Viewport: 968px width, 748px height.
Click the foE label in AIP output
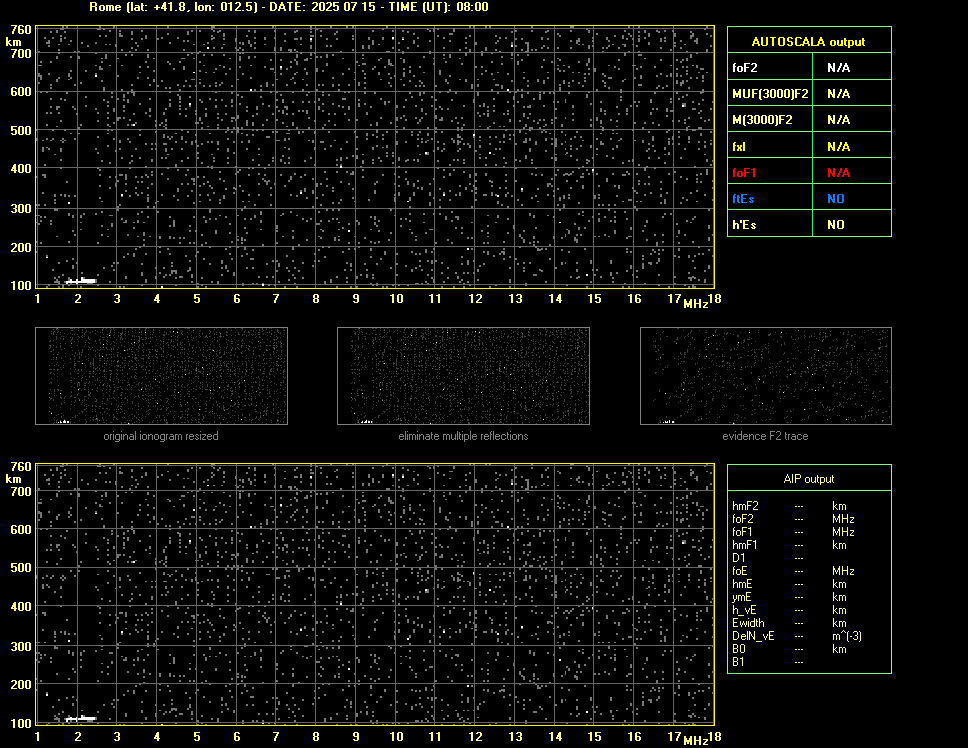coord(740,571)
